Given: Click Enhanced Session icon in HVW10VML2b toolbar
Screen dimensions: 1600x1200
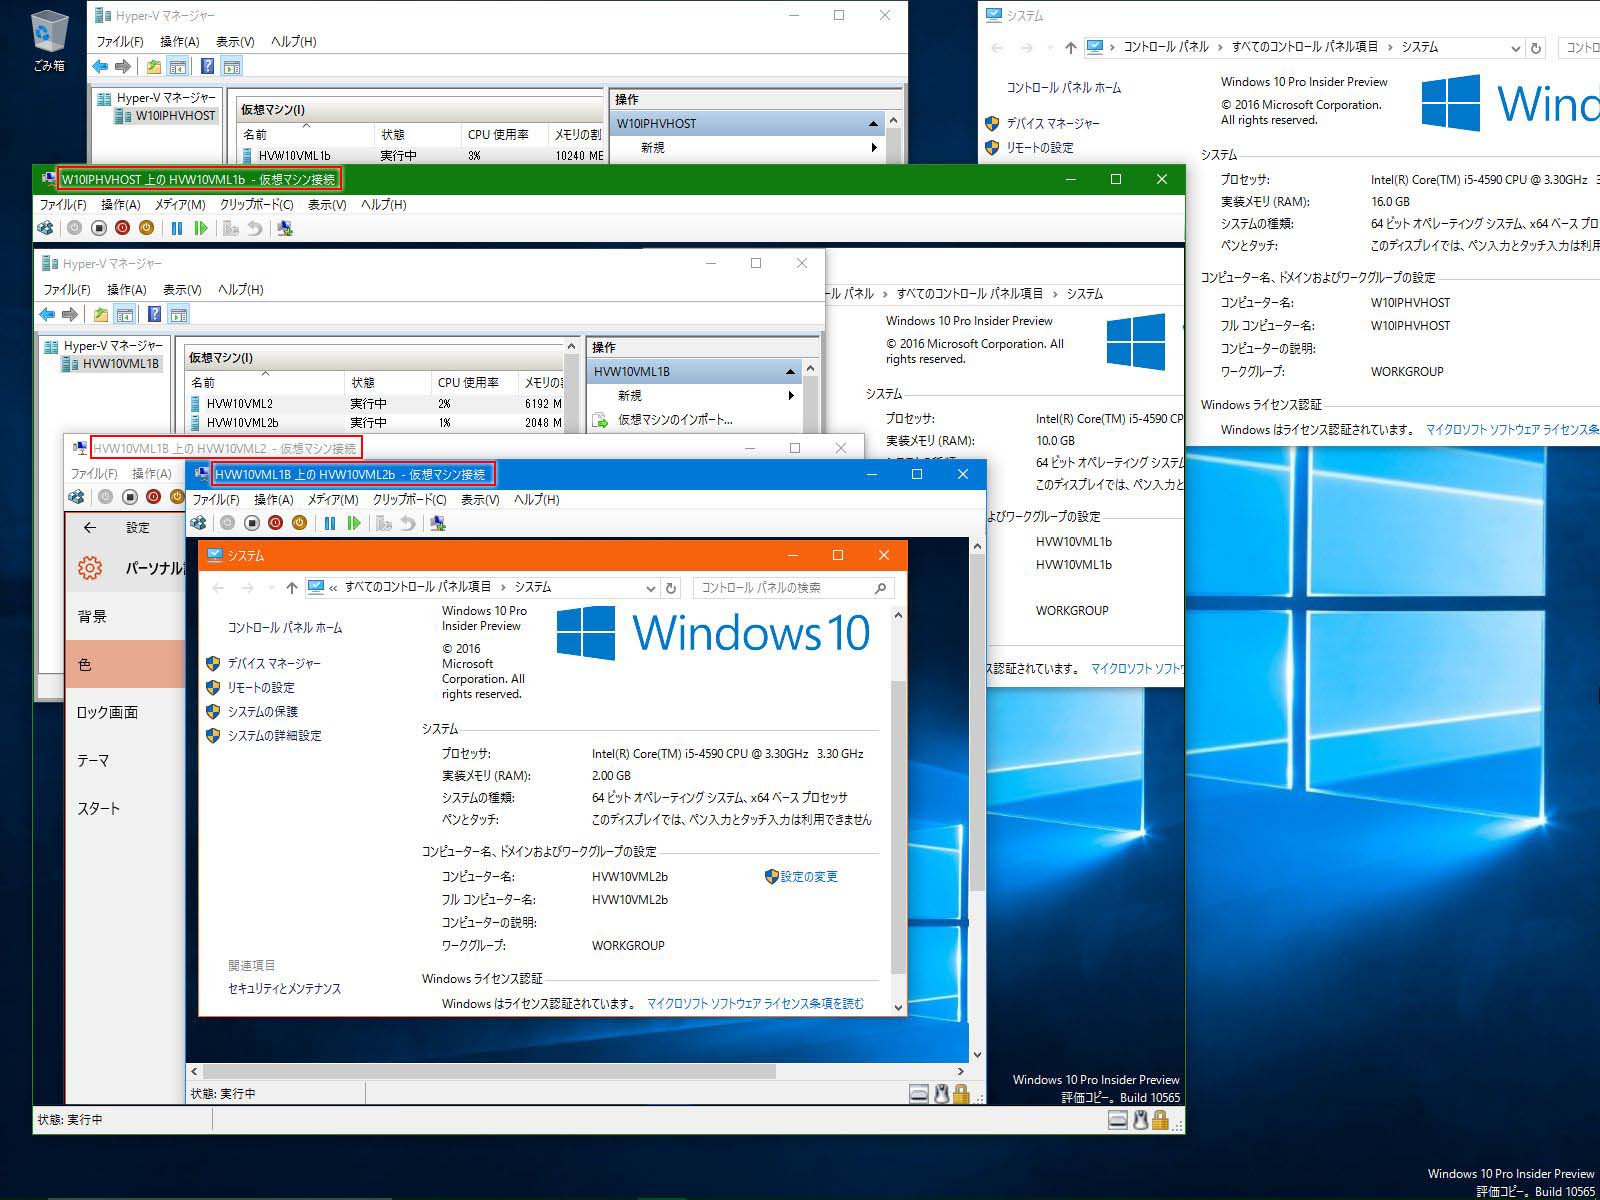Looking at the screenshot, I should coord(438,523).
